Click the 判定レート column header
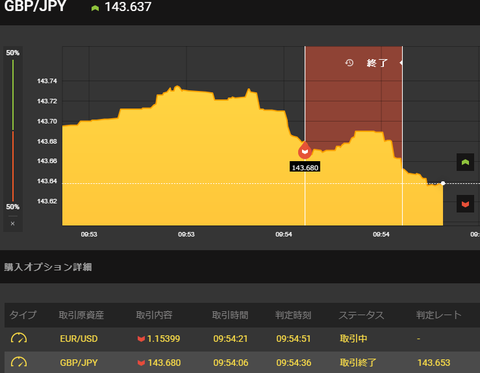The width and height of the screenshot is (480, 373). (439, 315)
